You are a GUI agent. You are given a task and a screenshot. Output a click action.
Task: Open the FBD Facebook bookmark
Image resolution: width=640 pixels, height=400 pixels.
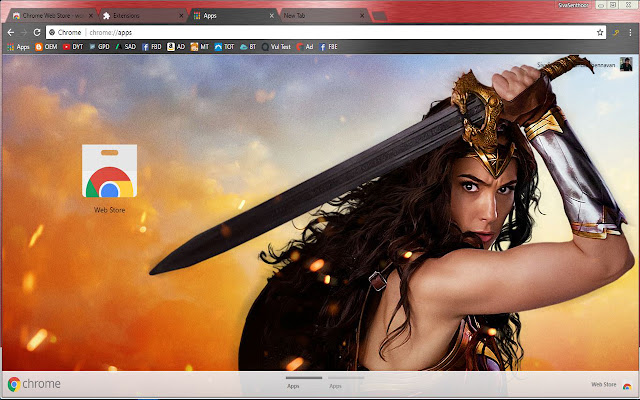click(x=152, y=47)
